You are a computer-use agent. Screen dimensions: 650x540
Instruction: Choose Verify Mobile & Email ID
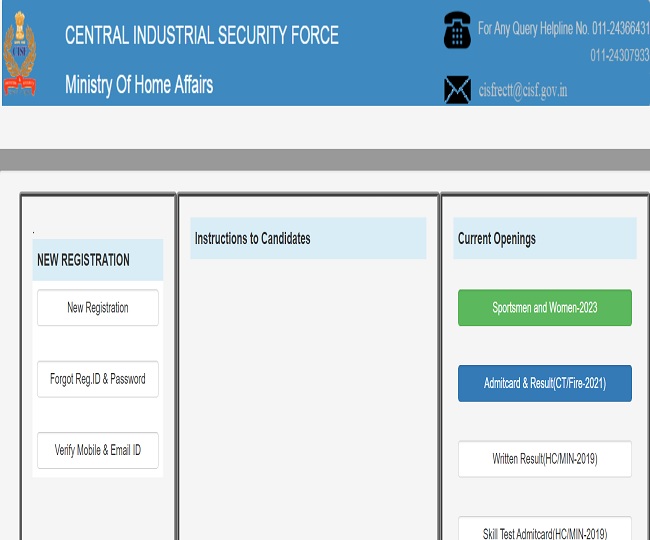tap(98, 450)
